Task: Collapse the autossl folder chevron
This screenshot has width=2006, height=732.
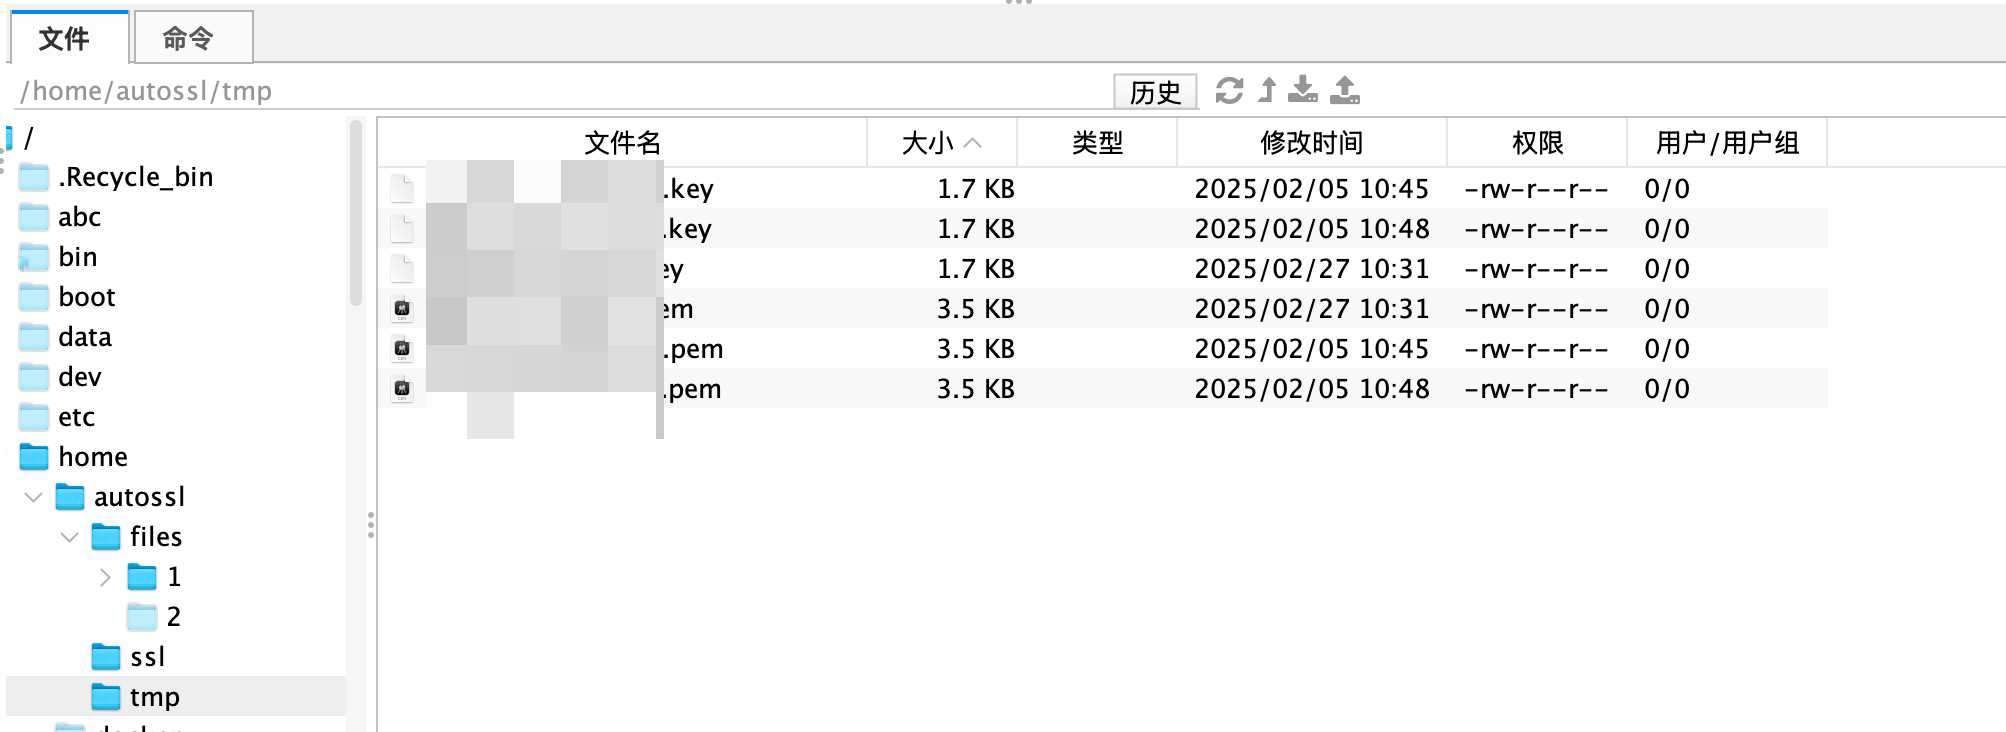Action: pyautogui.click(x=34, y=497)
